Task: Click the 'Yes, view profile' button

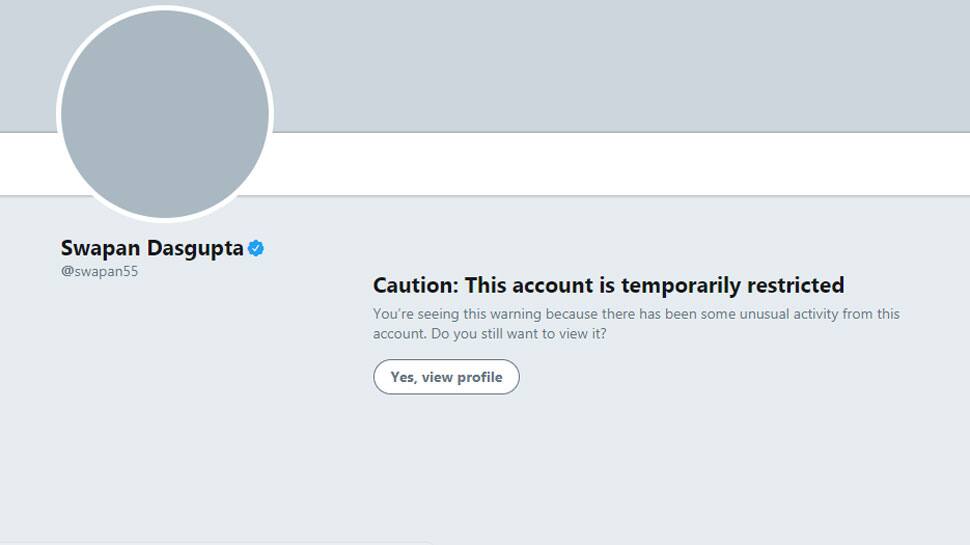Action: coord(446,377)
